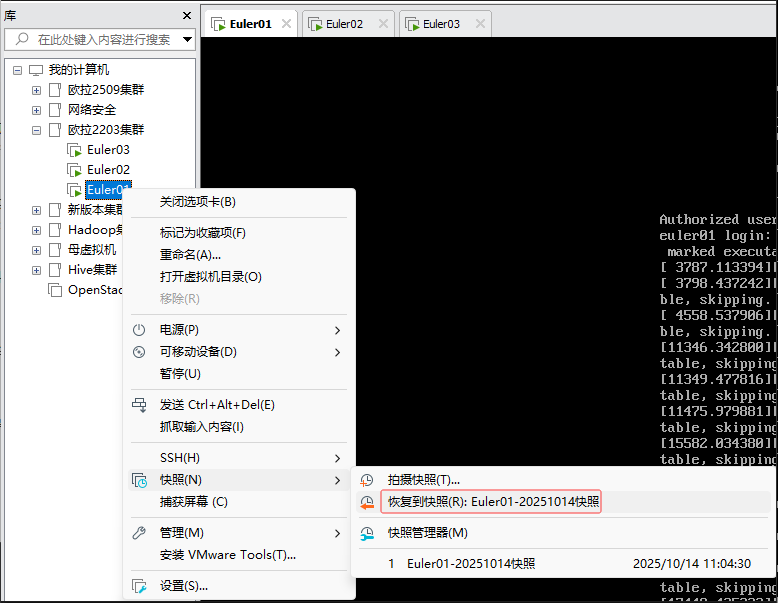This screenshot has width=778, height=603.
Task: Open 快照管理器(M)
Action: click(x=563, y=533)
